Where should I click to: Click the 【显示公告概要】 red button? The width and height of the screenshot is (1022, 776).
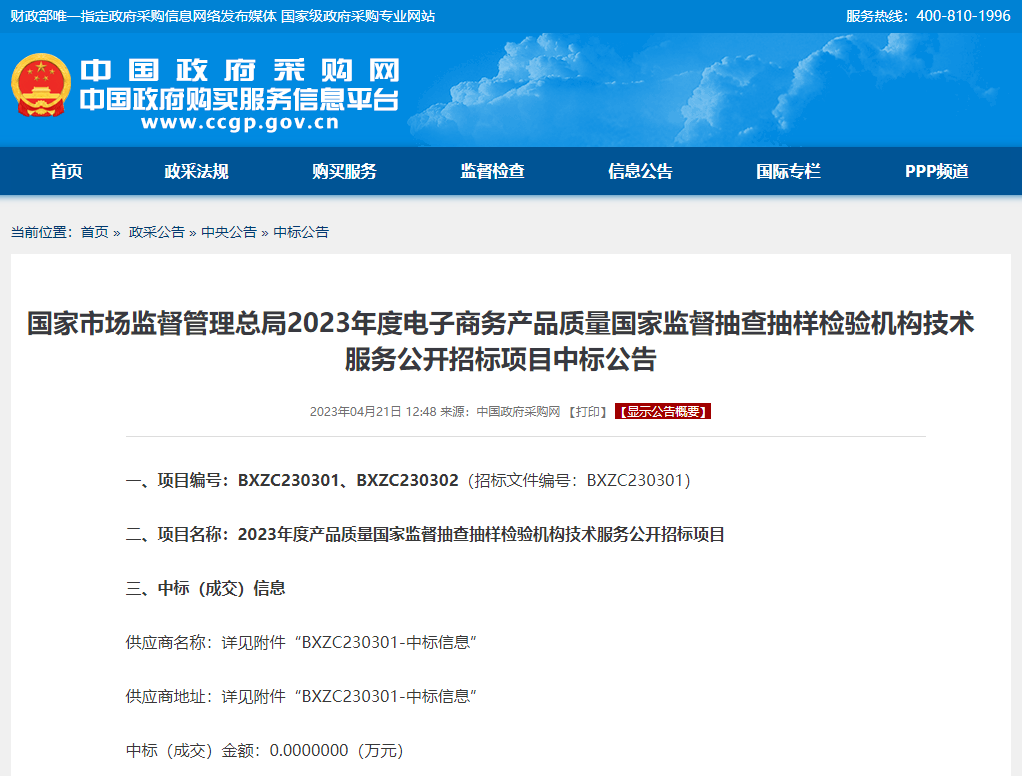tap(661, 410)
